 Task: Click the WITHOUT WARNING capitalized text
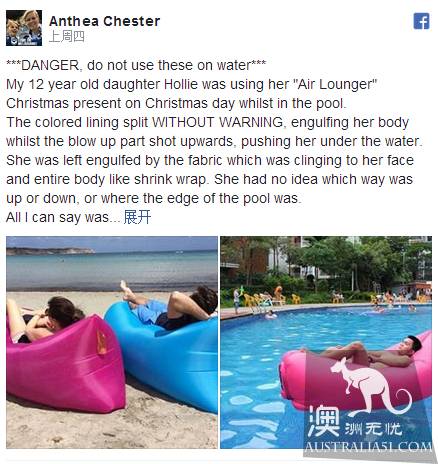pos(218,122)
